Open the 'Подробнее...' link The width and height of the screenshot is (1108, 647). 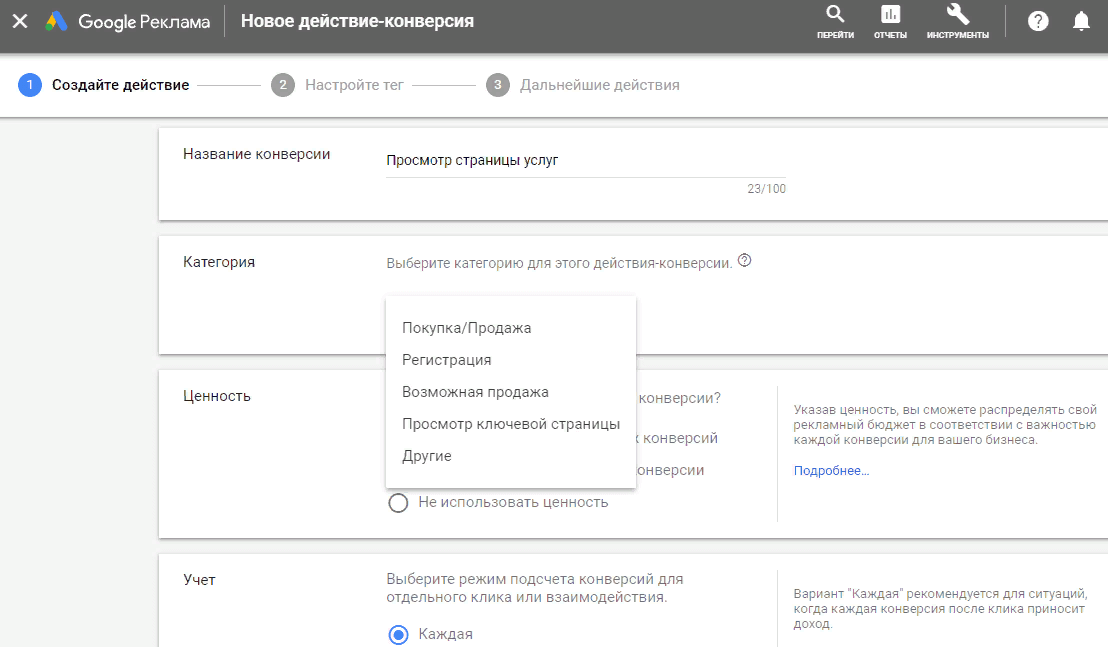click(x=831, y=470)
